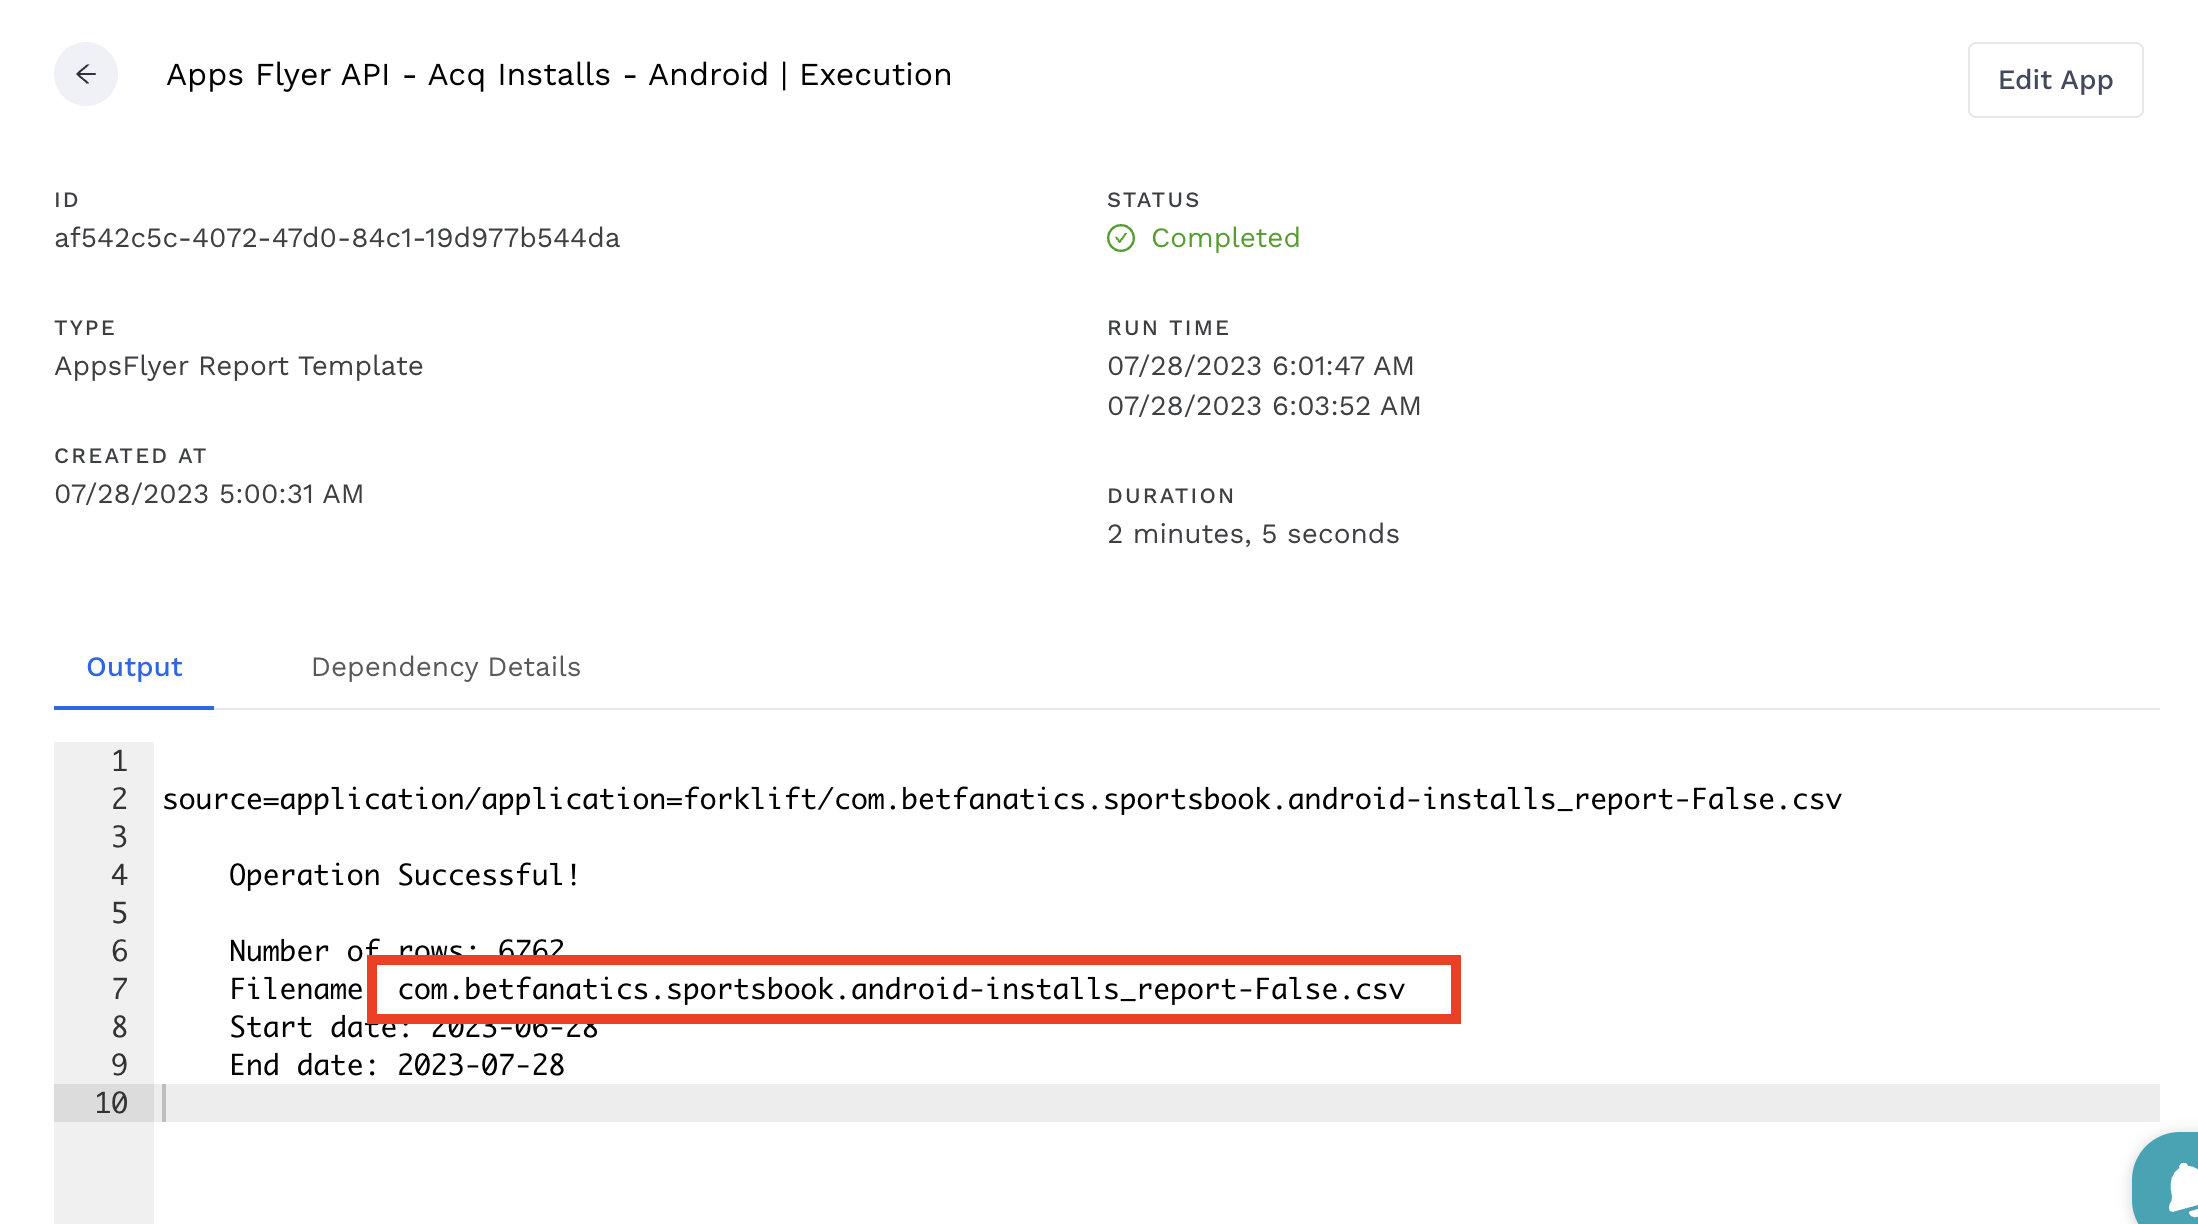
Task: Click the Operation Successful! output line
Action: click(404, 875)
